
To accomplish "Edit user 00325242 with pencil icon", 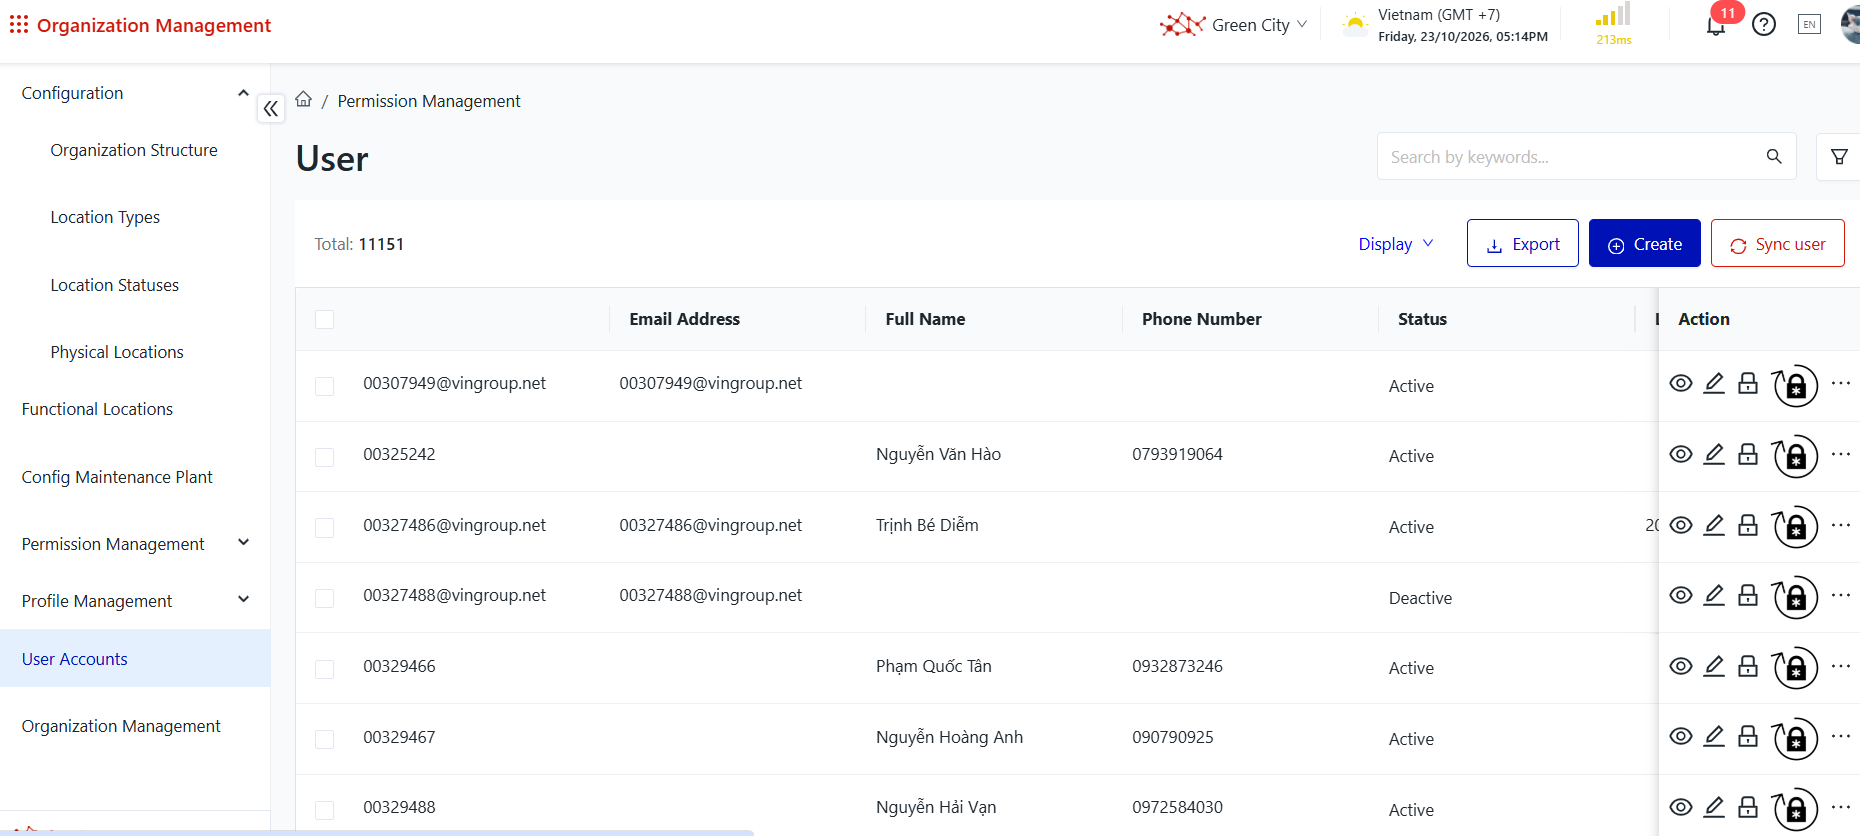I will click(x=1714, y=454).
